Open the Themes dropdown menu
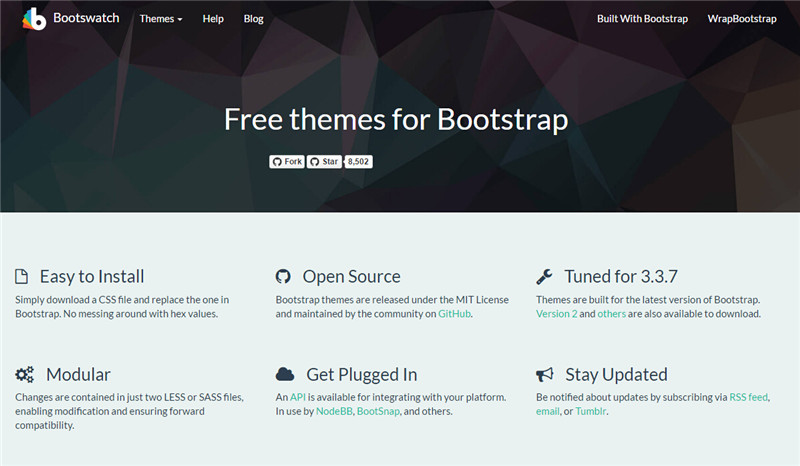Screen dimensions: 800x466 point(160,19)
